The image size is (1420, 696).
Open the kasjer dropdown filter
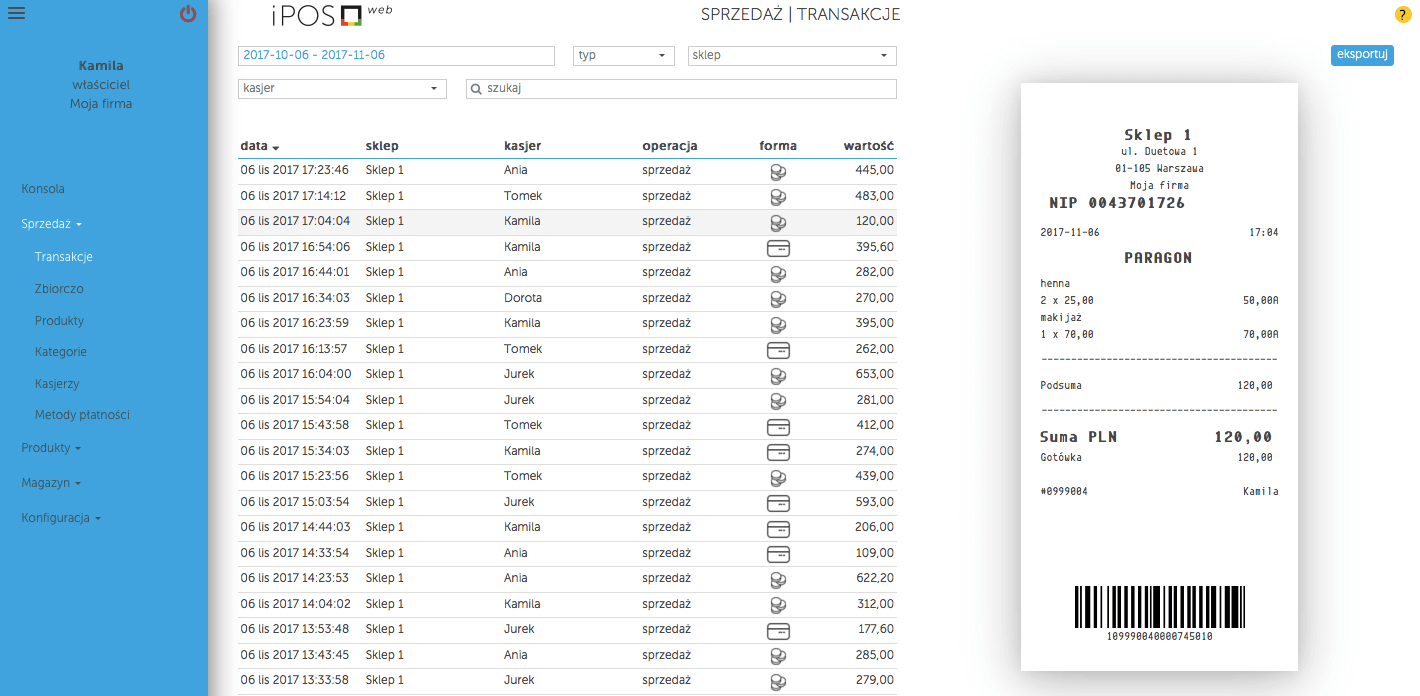pos(342,89)
